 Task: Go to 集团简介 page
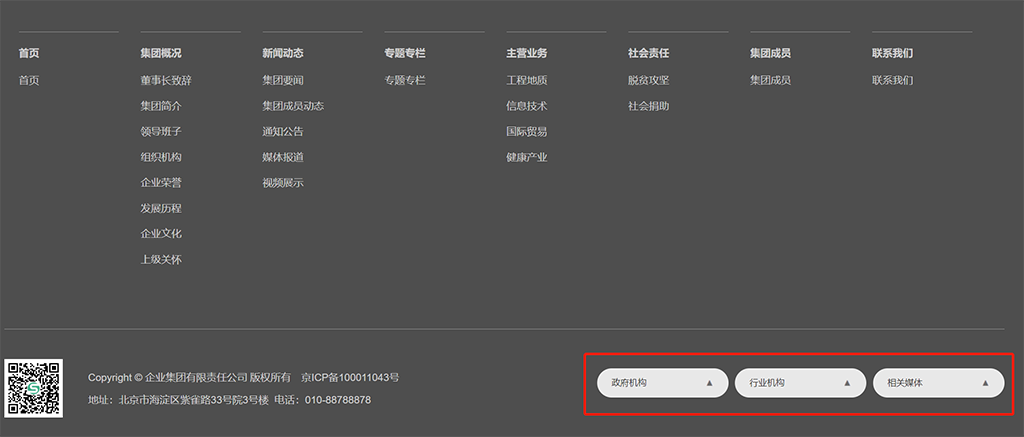(x=161, y=106)
